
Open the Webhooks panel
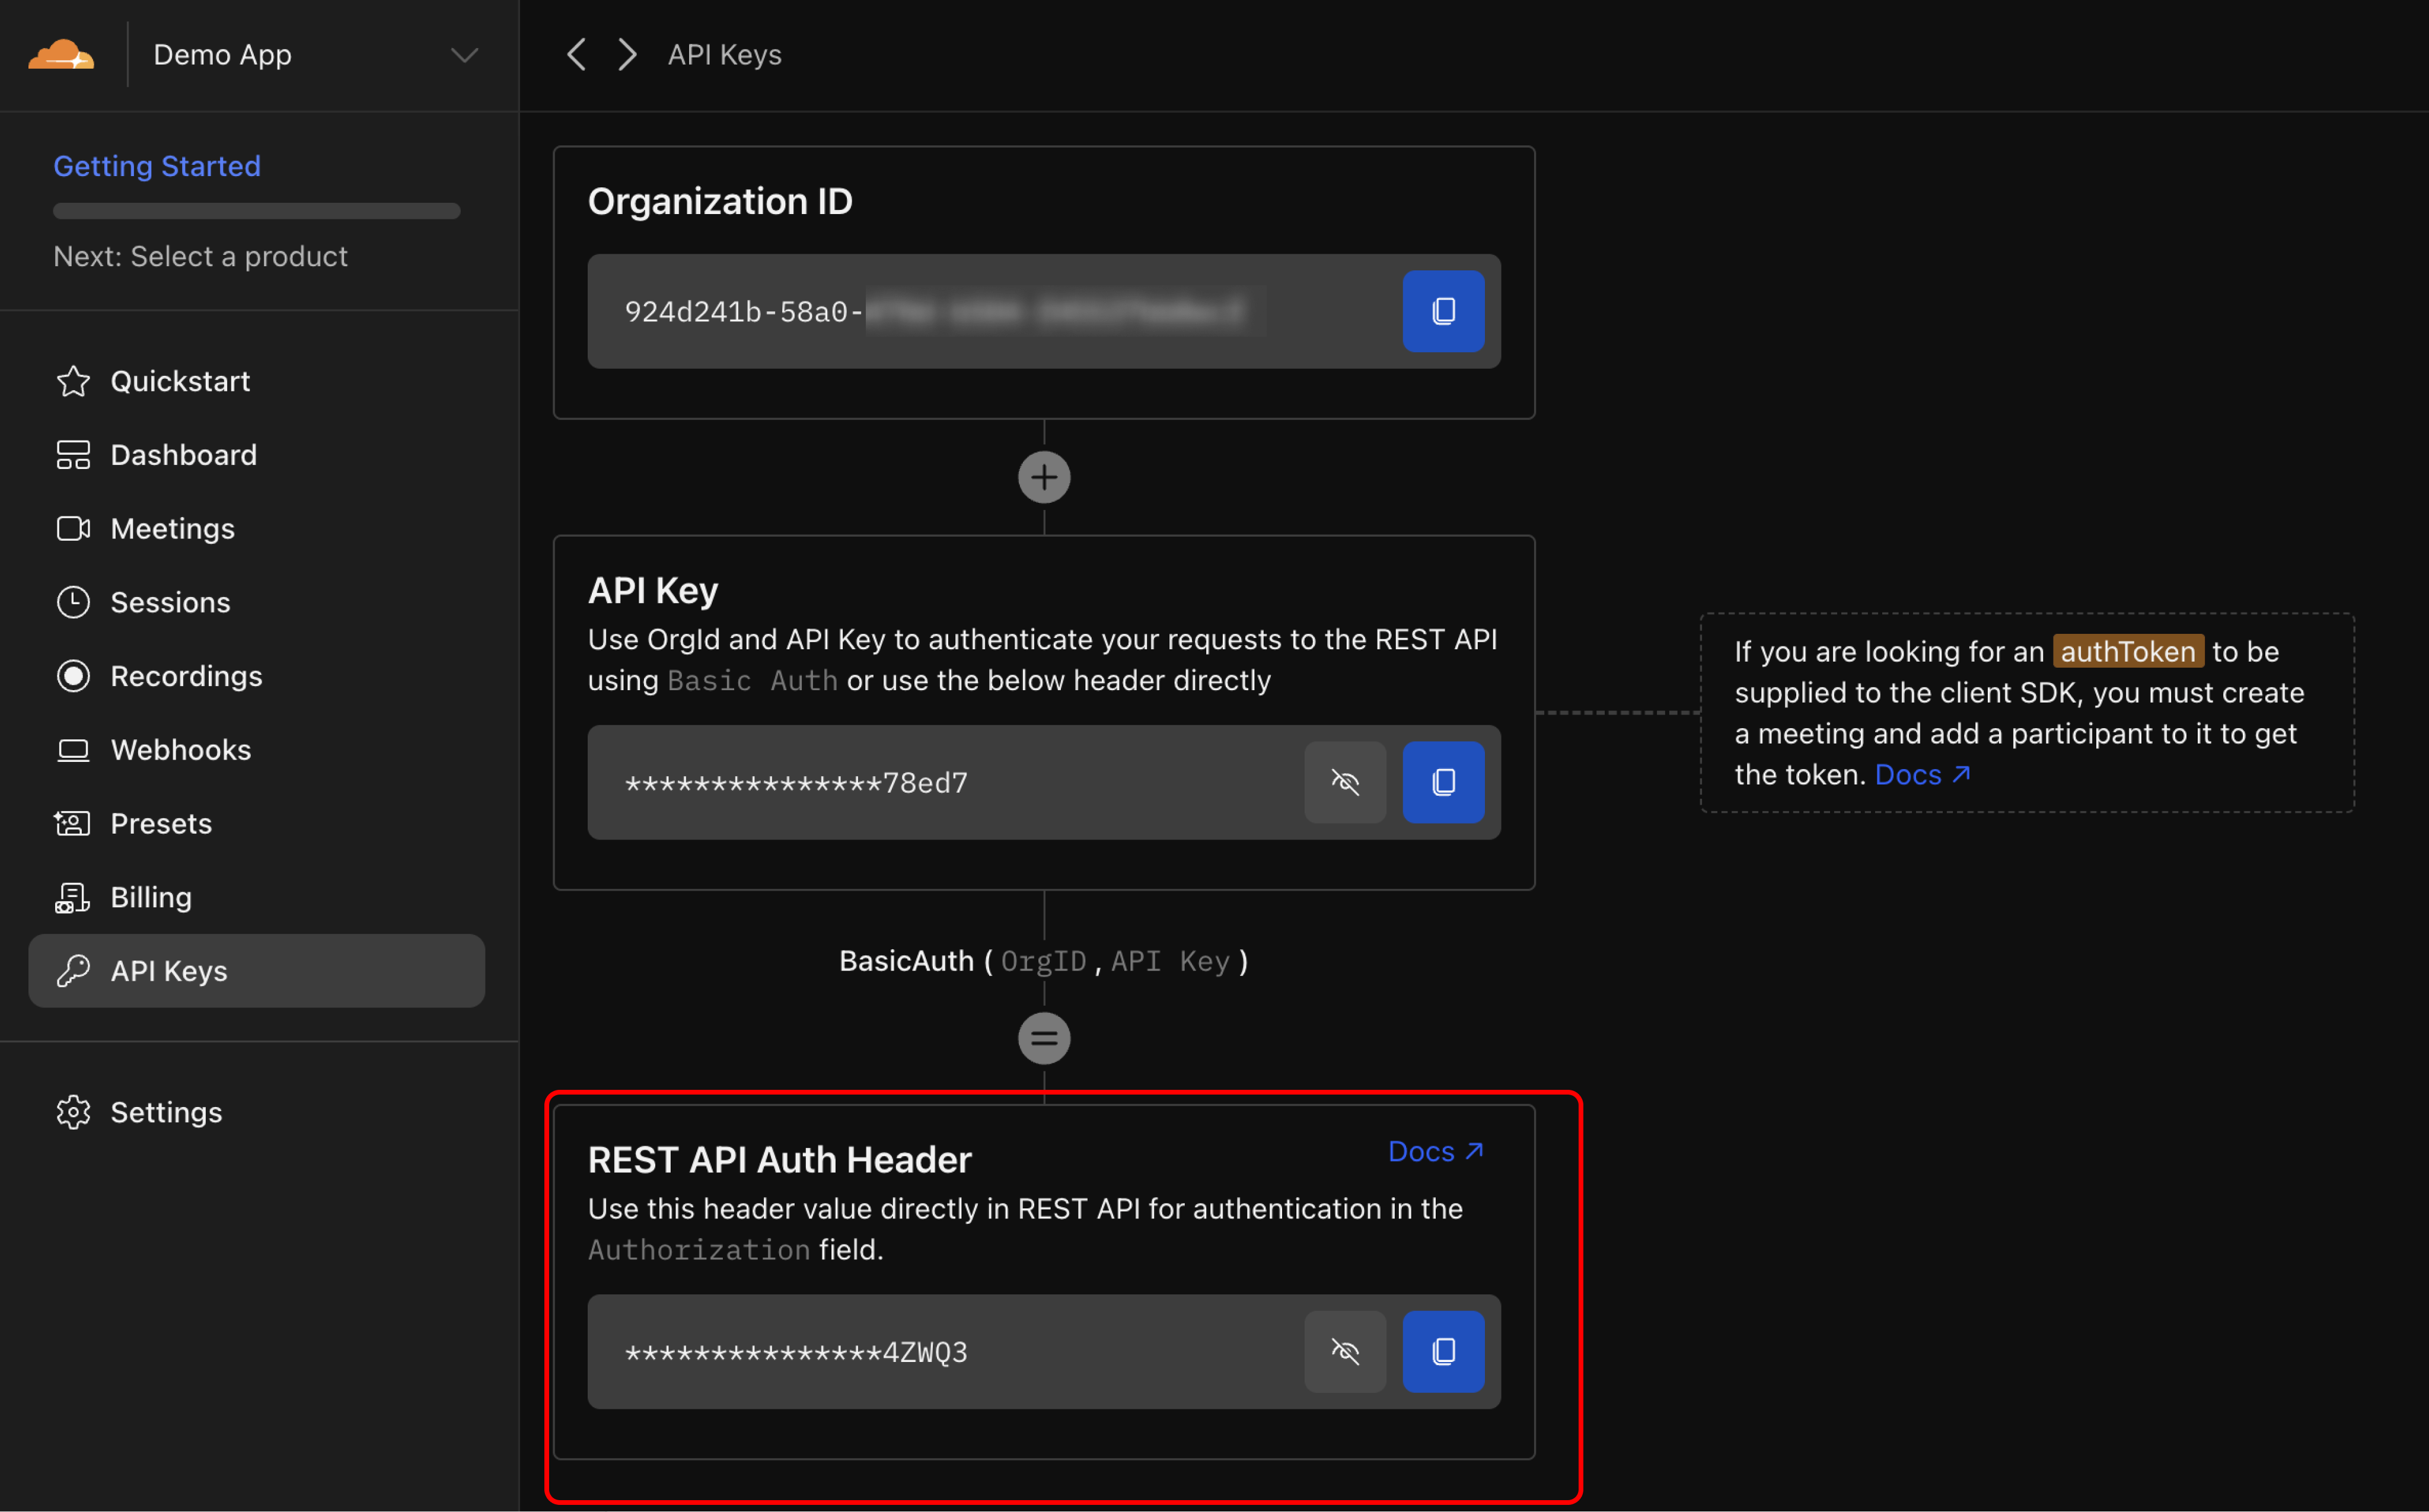coord(180,749)
